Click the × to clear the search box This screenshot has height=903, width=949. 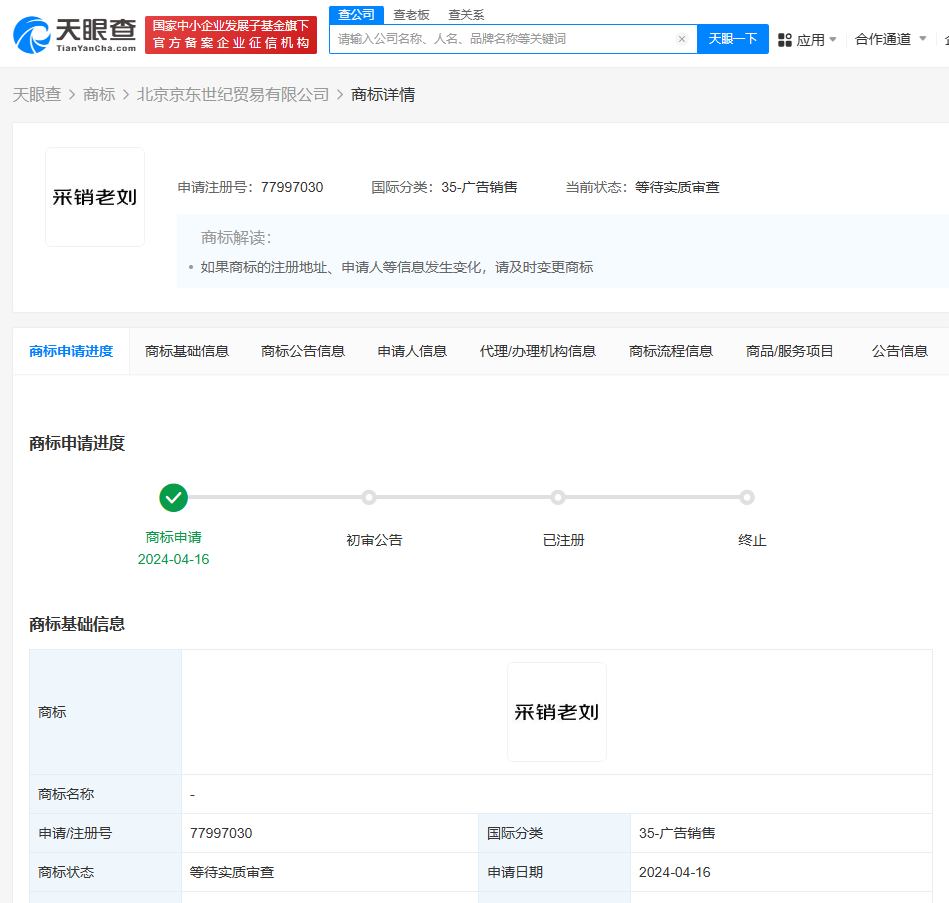pos(682,38)
